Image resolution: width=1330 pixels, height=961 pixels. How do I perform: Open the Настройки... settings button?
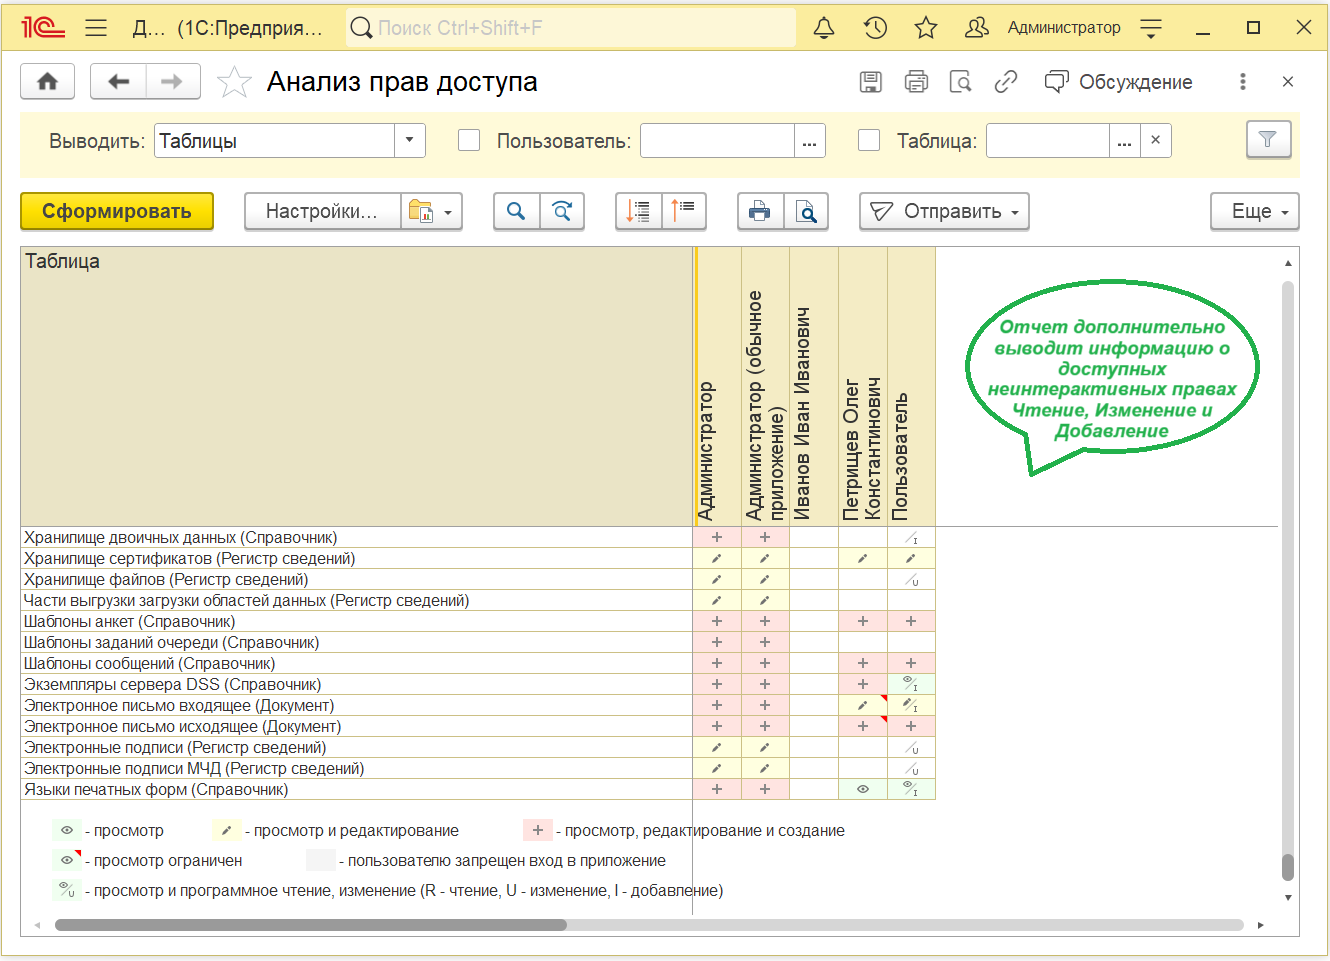coord(322,211)
